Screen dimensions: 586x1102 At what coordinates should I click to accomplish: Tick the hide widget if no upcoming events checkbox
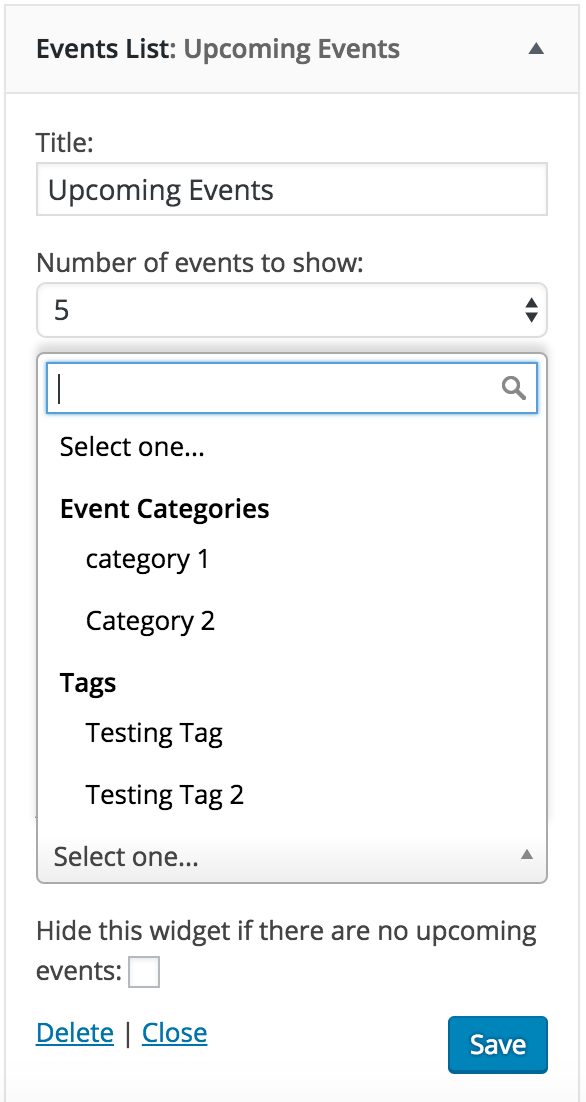(144, 972)
